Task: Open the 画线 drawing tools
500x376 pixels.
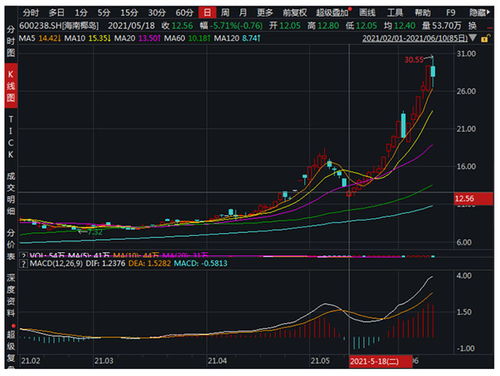Action: pos(367,13)
